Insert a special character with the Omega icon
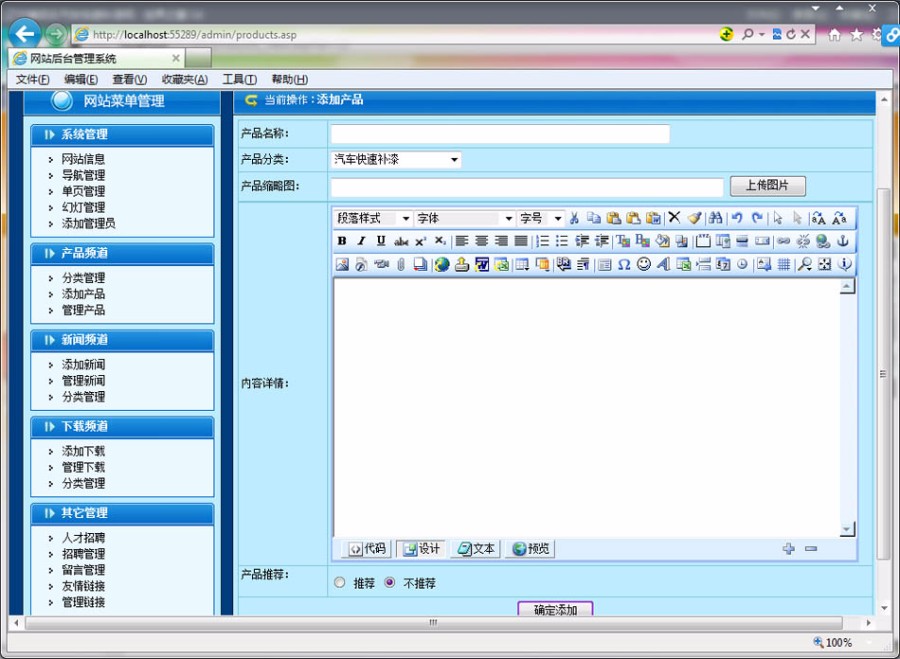The height and width of the screenshot is (659, 900). click(624, 264)
